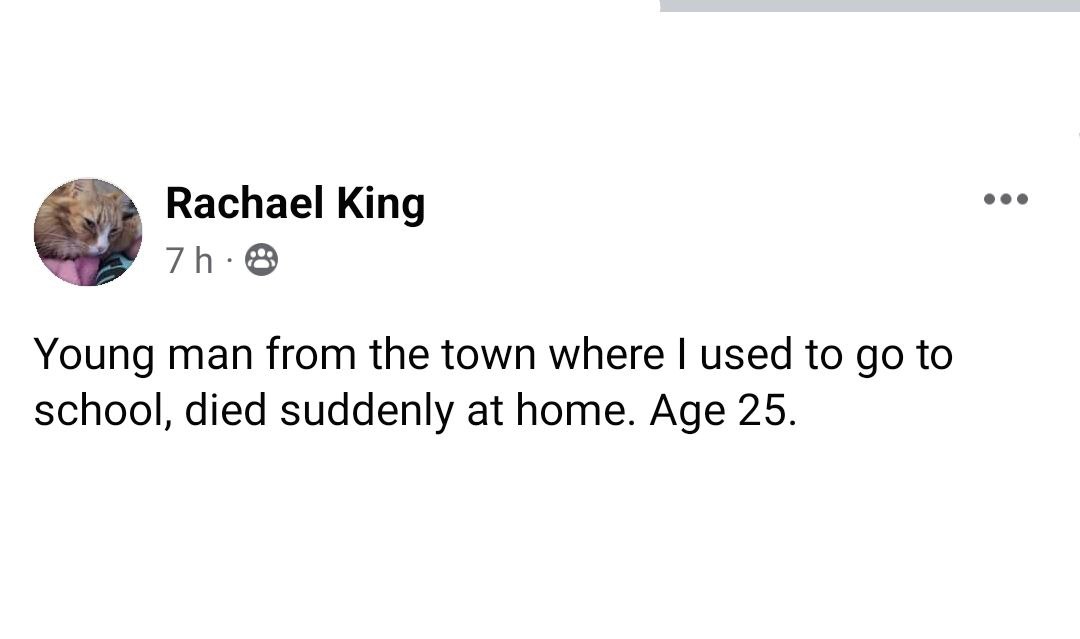Open the three-dot post options menu
The width and height of the screenshot is (1080, 639).
click(1005, 200)
